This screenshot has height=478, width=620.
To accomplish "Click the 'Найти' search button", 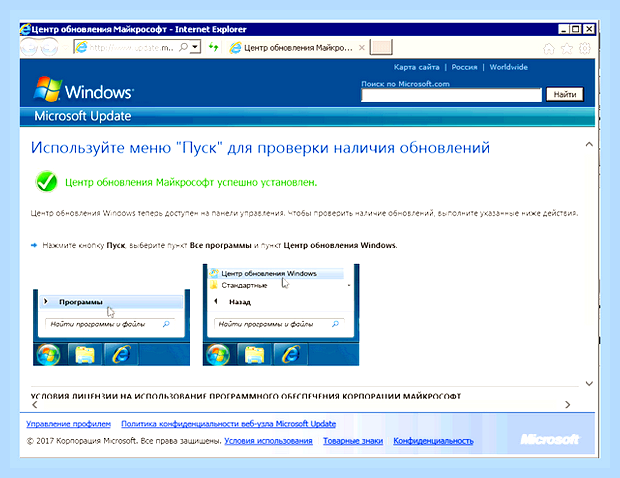I will [x=565, y=94].
